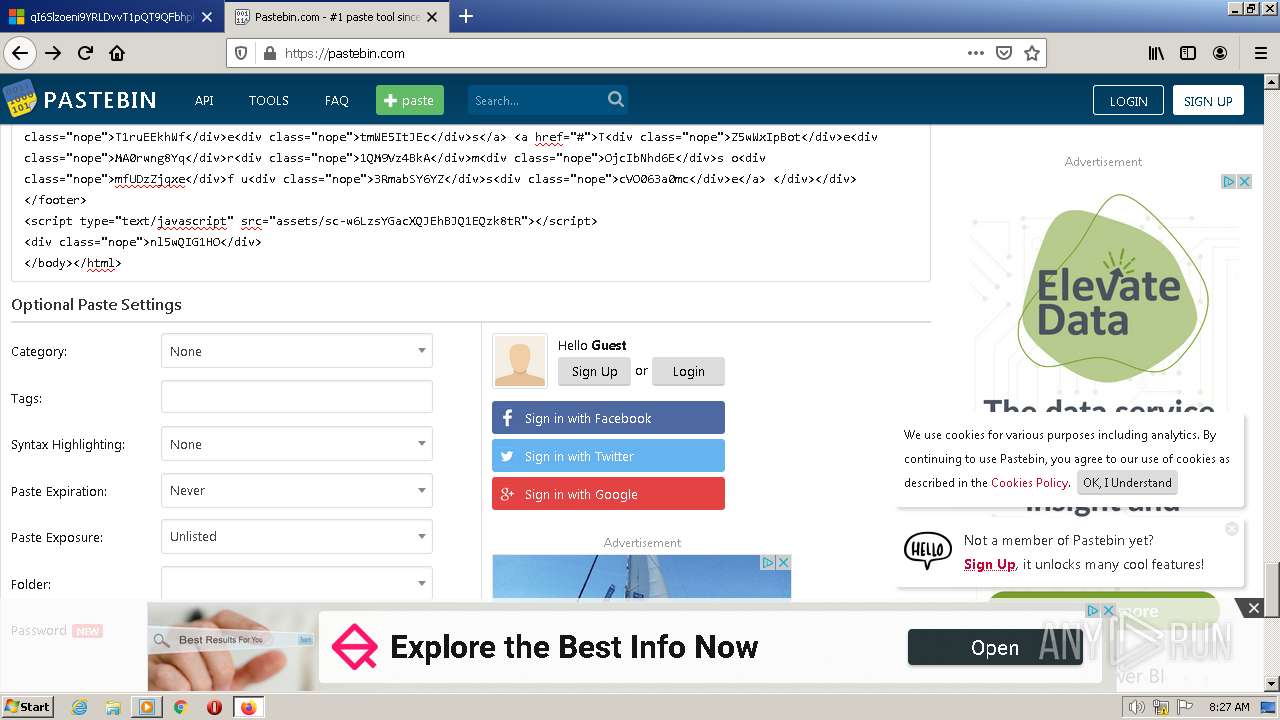Open the TOOLS menu item
The height and width of the screenshot is (720, 1280).
[x=268, y=100]
